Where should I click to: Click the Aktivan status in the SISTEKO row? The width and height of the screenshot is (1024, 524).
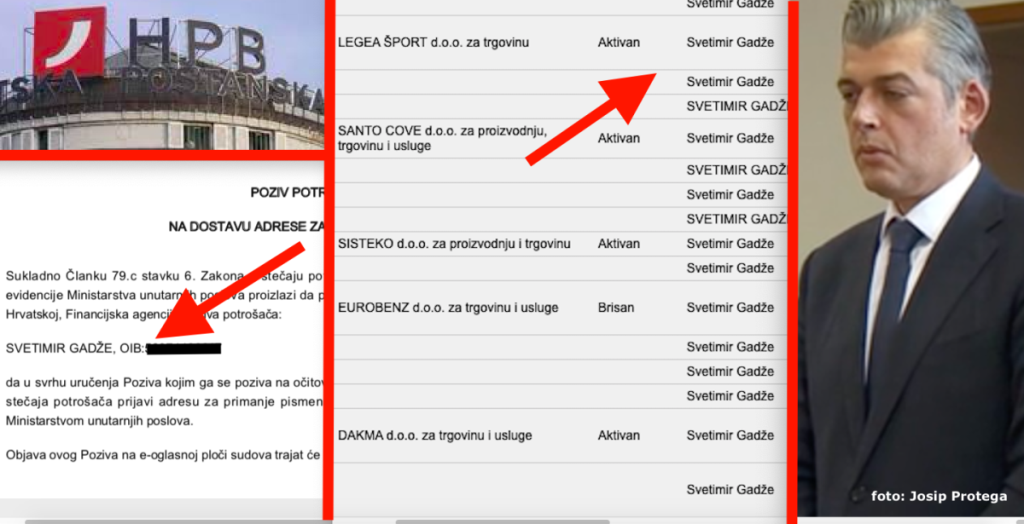(618, 244)
